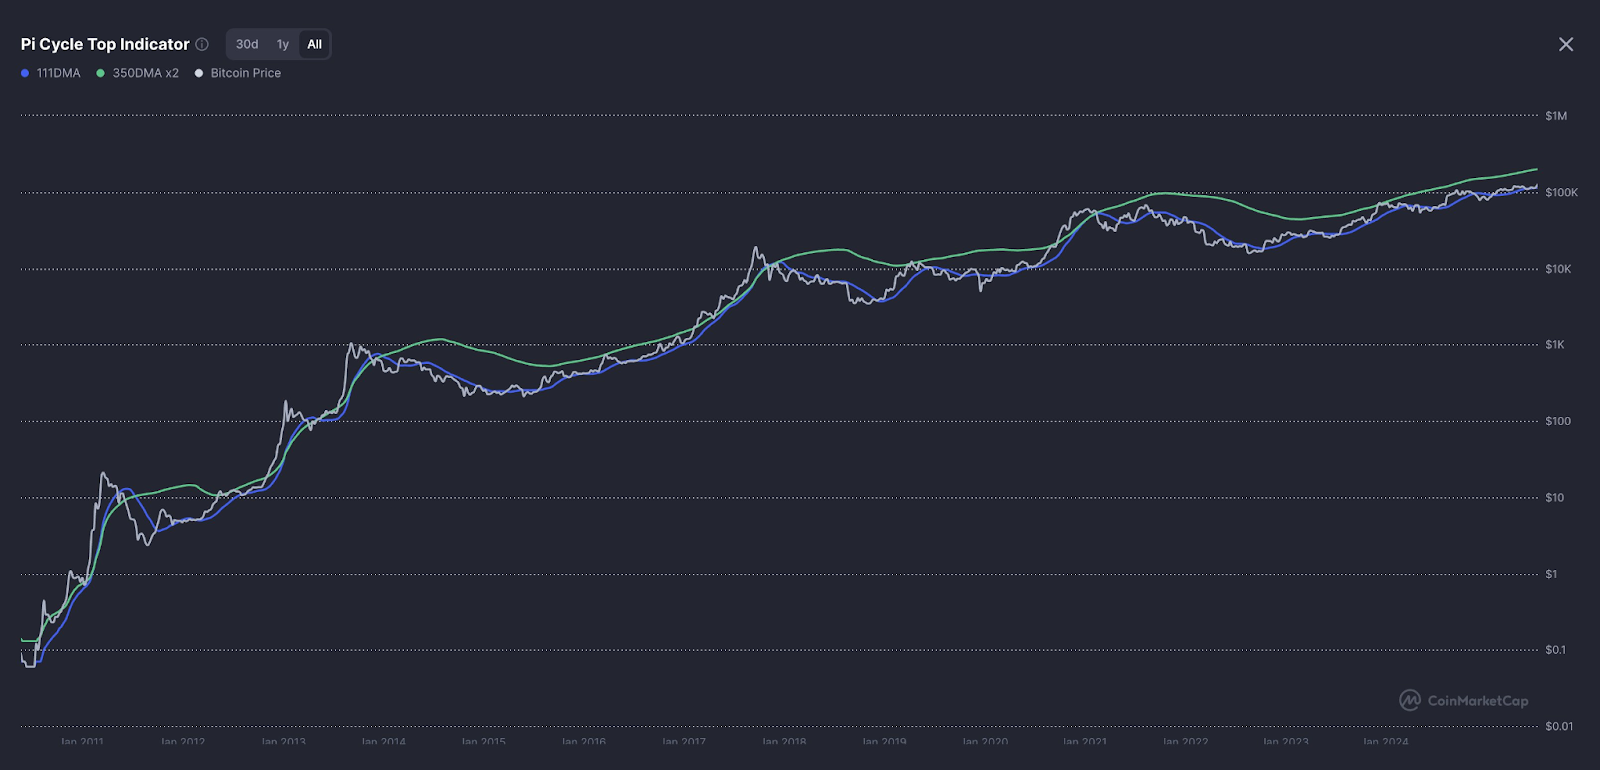Click the white Bitcoin Price legend dot
This screenshot has width=1600, height=770.
click(x=199, y=73)
